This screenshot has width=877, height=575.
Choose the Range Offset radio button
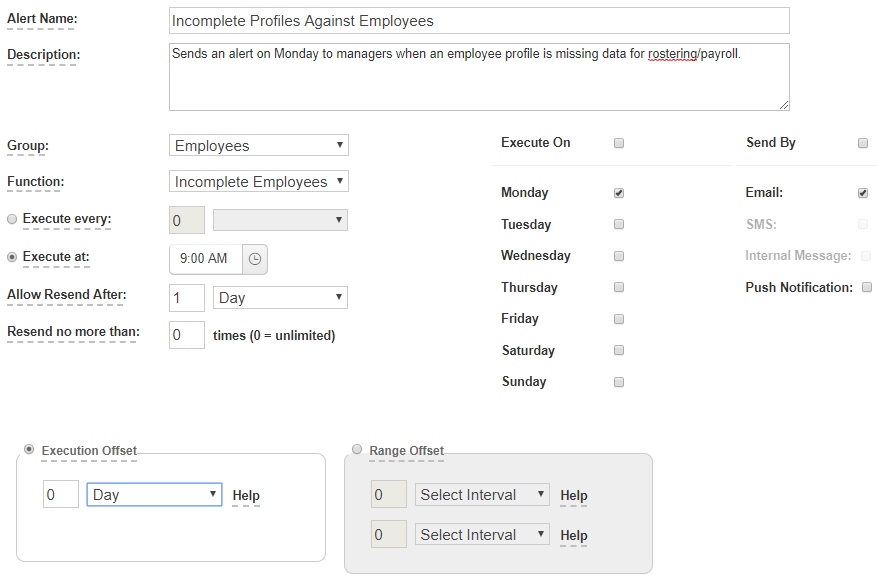point(357,450)
